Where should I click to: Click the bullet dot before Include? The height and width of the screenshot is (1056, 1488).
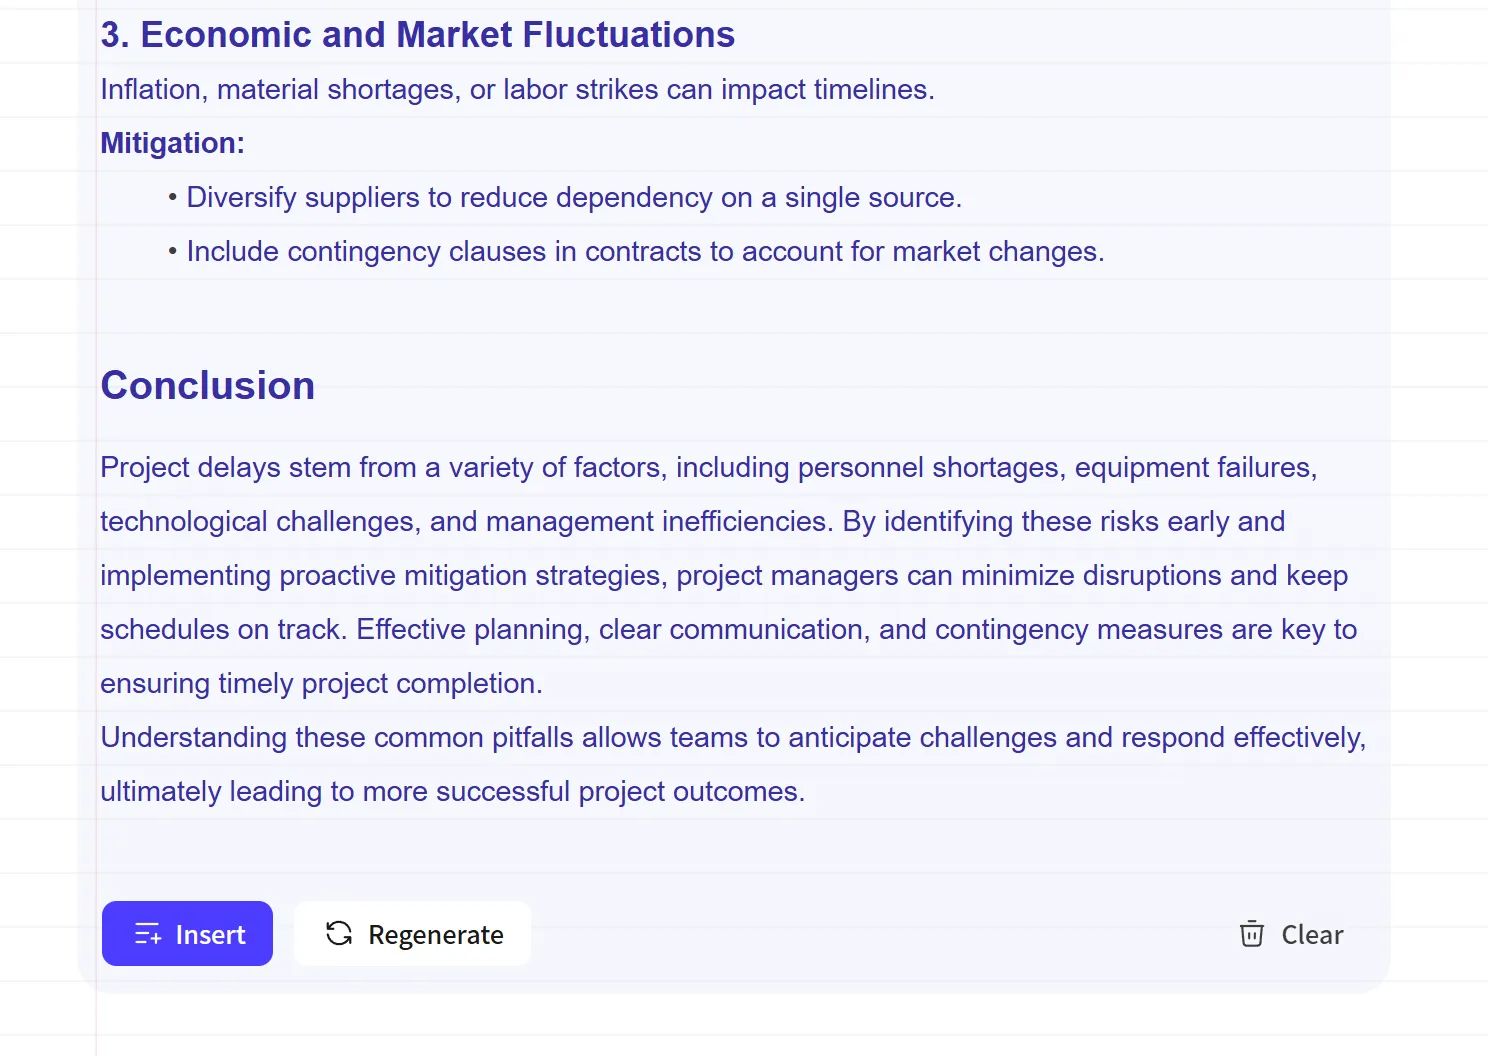173,251
